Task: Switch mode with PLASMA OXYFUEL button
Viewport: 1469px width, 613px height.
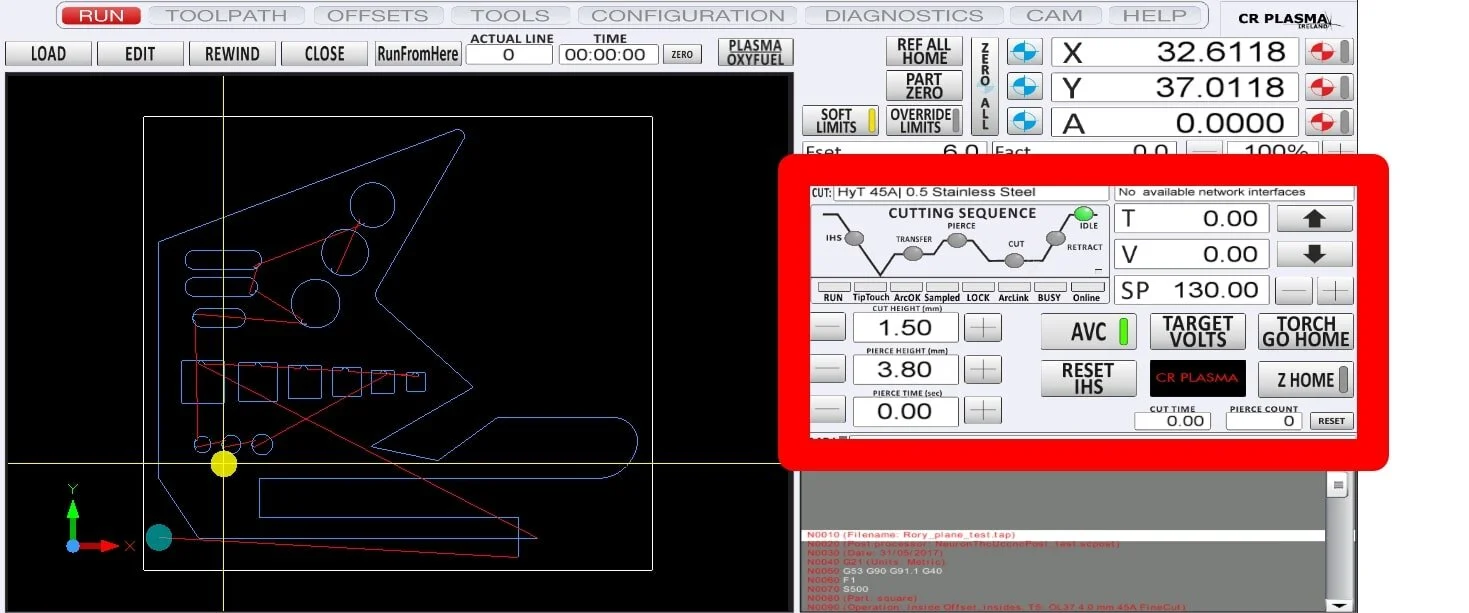Action: click(755, 53)
